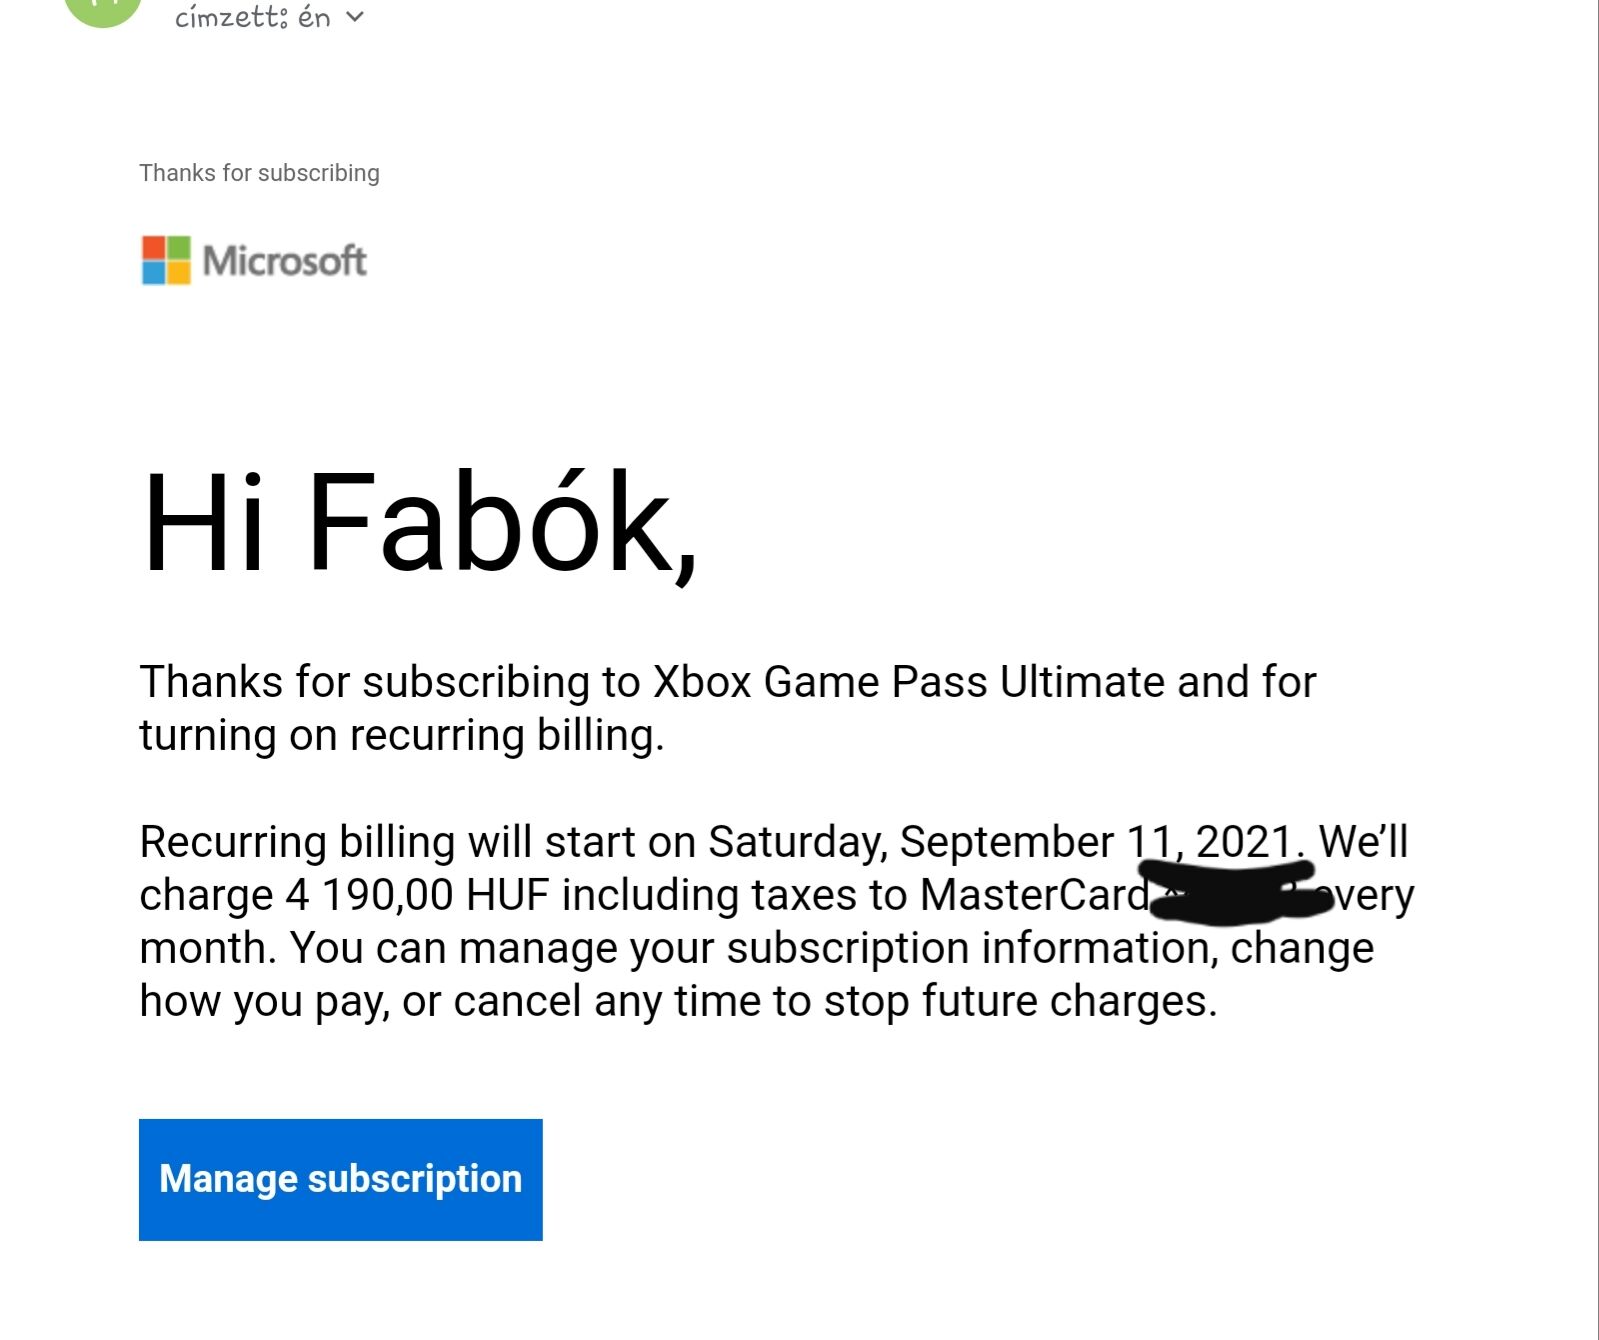The image size is (1599, 1340).
Task: Click the words "how you pay"
Action: click(x=263, y=1001)
